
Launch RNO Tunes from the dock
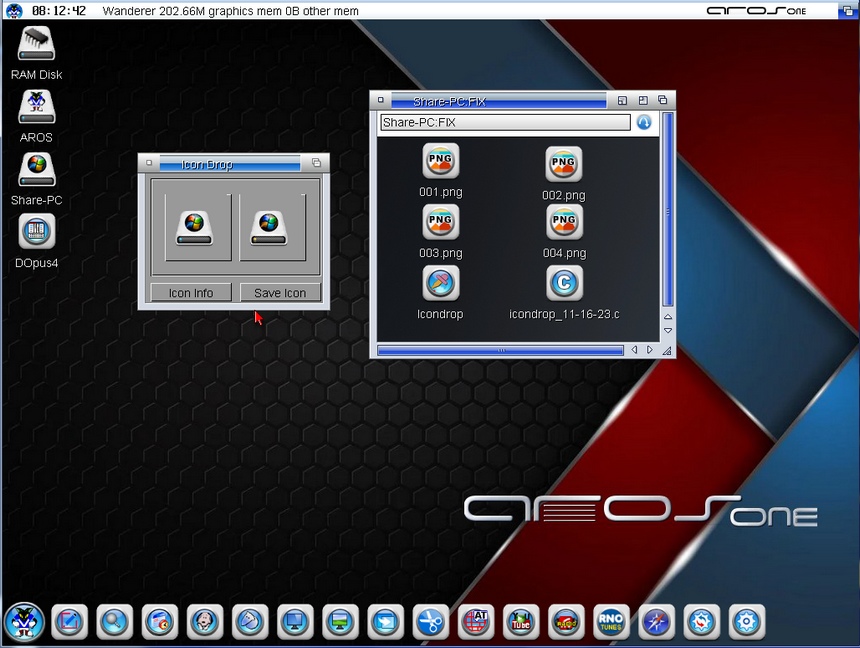(611, 622)
